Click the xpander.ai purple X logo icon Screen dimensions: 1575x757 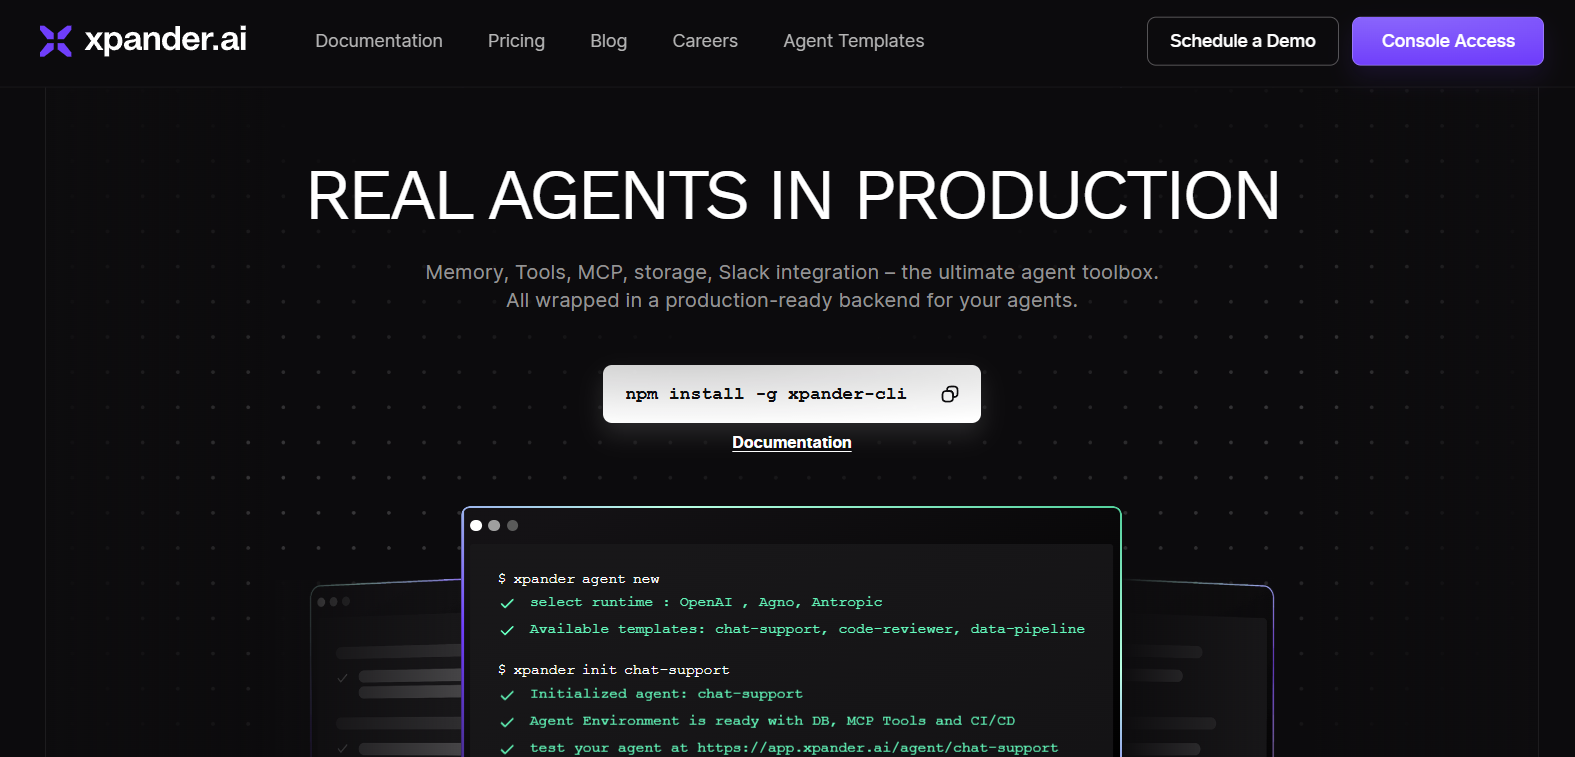[x=56, y=41]
